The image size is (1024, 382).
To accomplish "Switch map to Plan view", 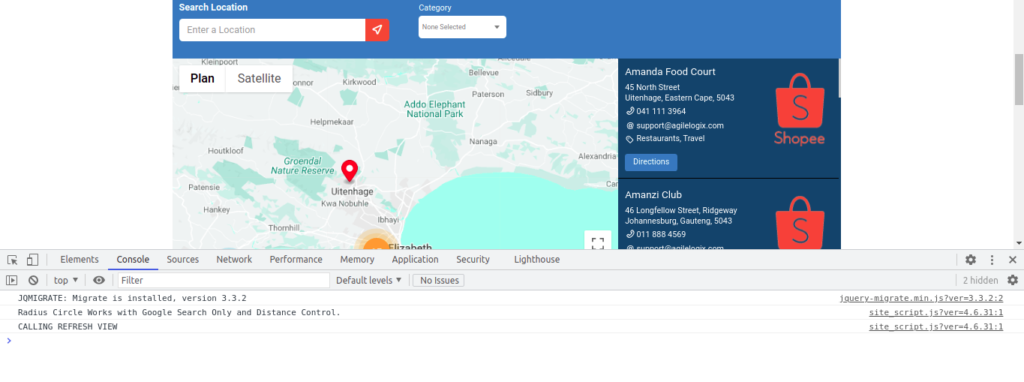I will (x=202, y=78).
